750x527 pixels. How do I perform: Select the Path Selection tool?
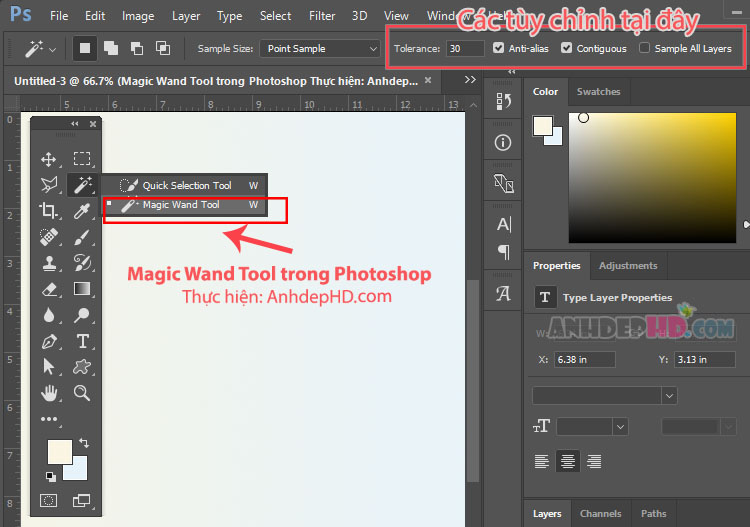48,367
